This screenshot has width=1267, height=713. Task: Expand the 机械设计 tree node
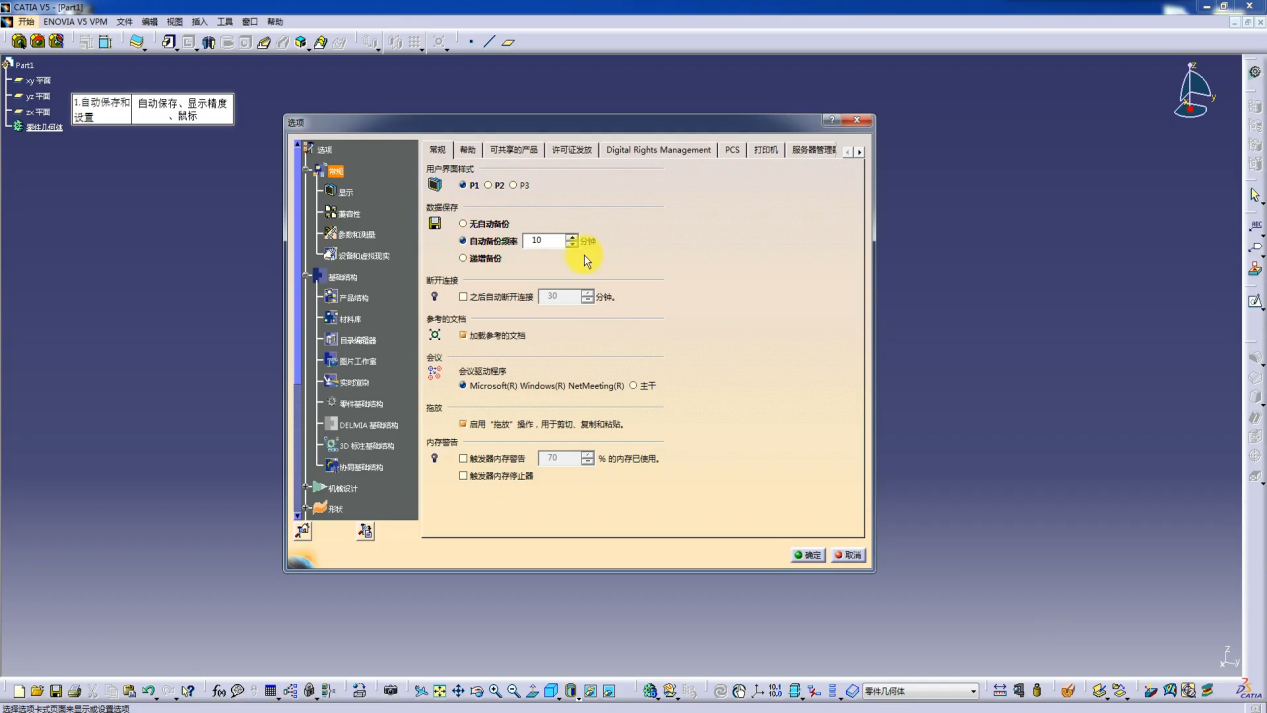tap(307, 488)
